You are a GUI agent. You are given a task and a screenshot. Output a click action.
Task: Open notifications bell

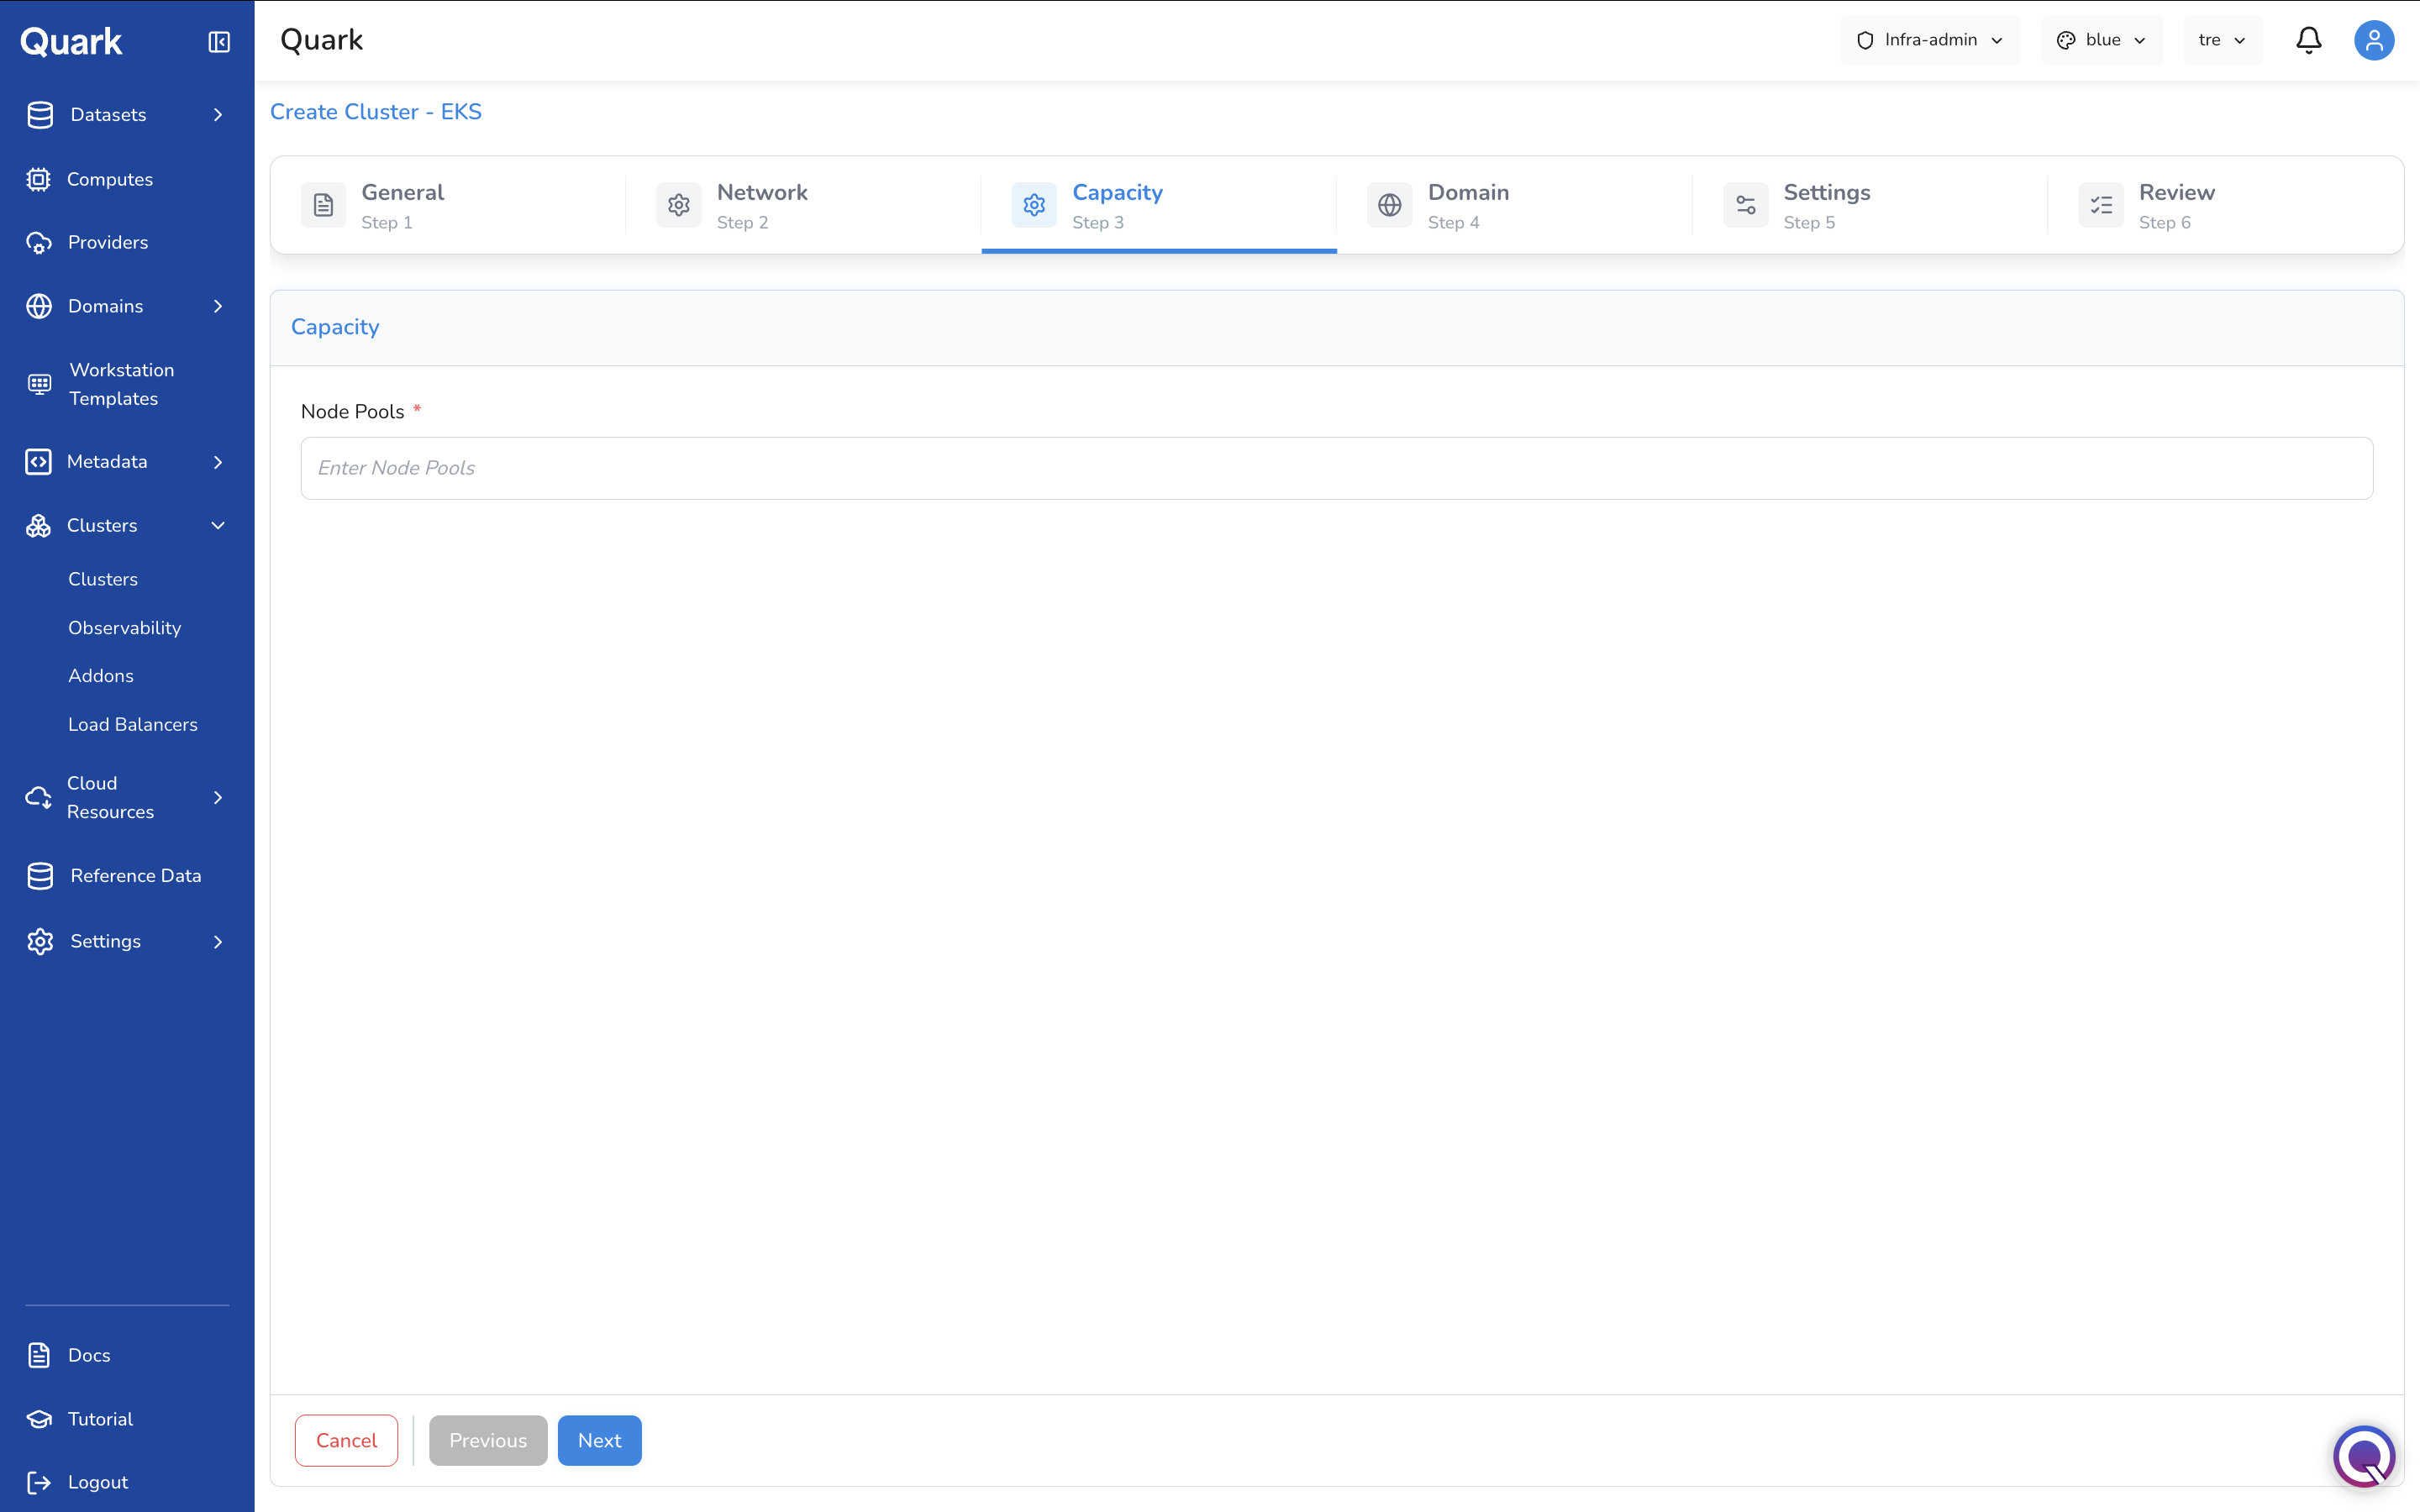click(2309, 40)
